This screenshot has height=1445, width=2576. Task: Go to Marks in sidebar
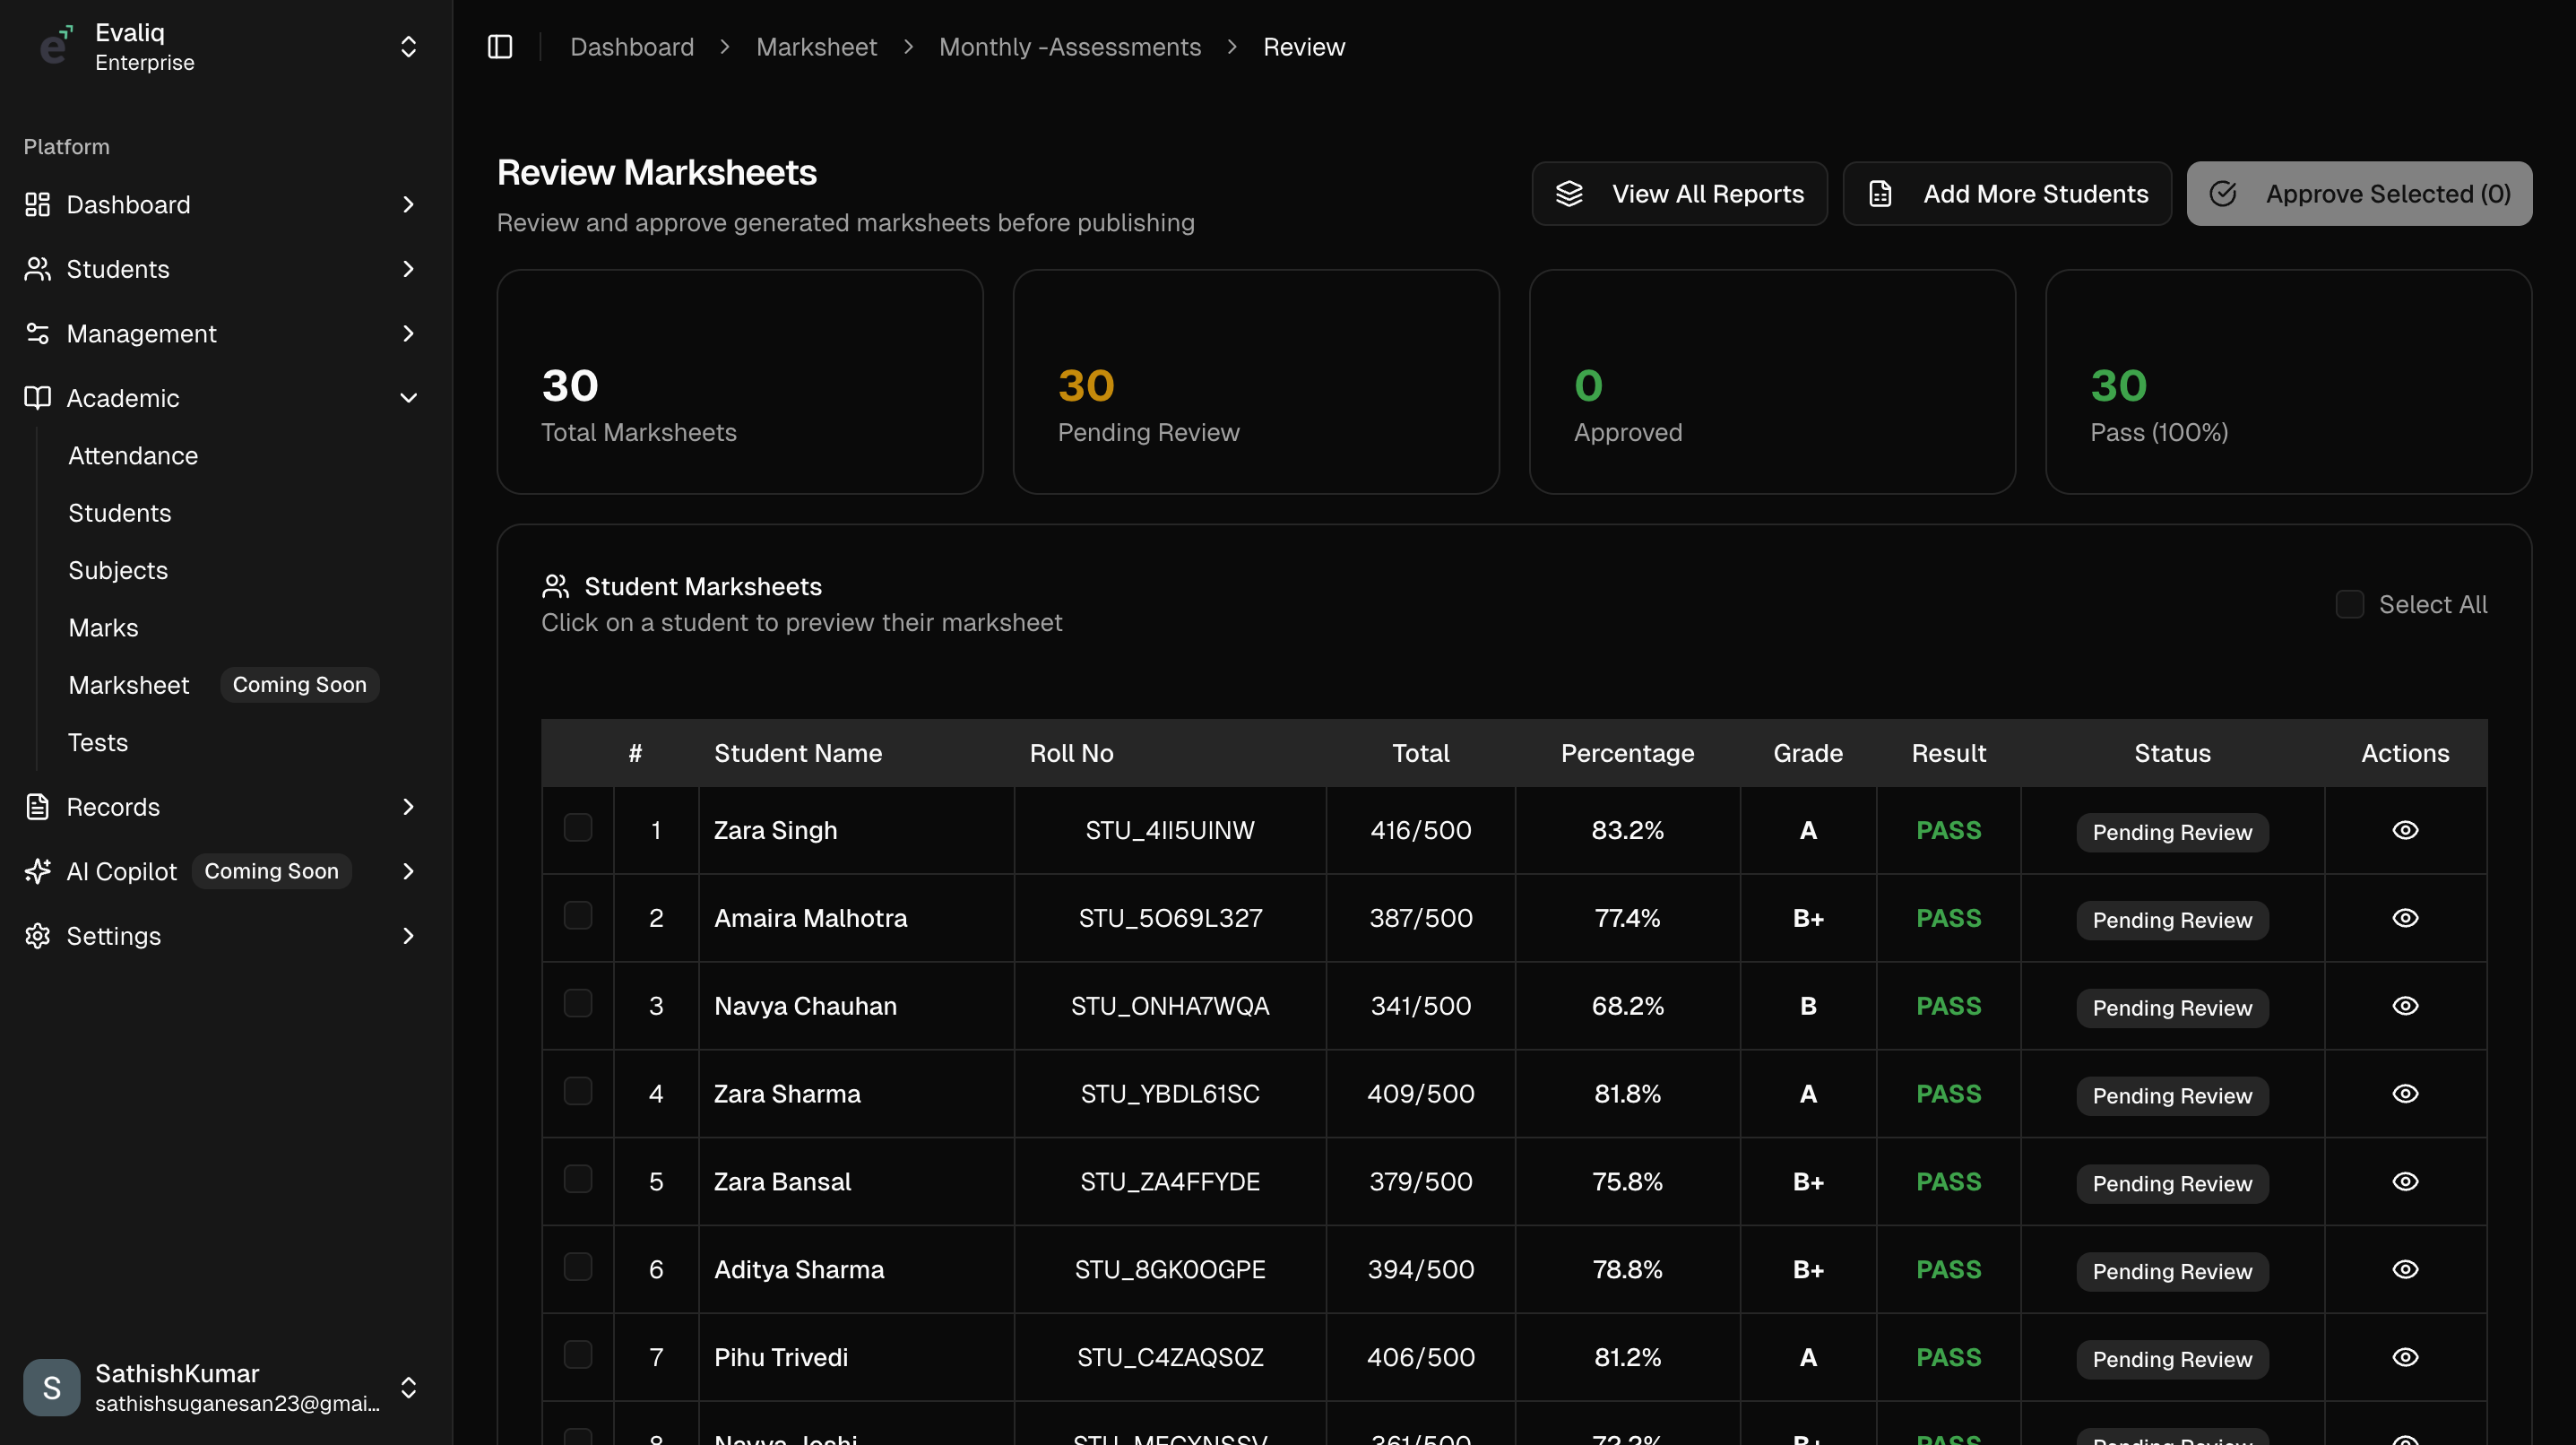coord(103,628)
